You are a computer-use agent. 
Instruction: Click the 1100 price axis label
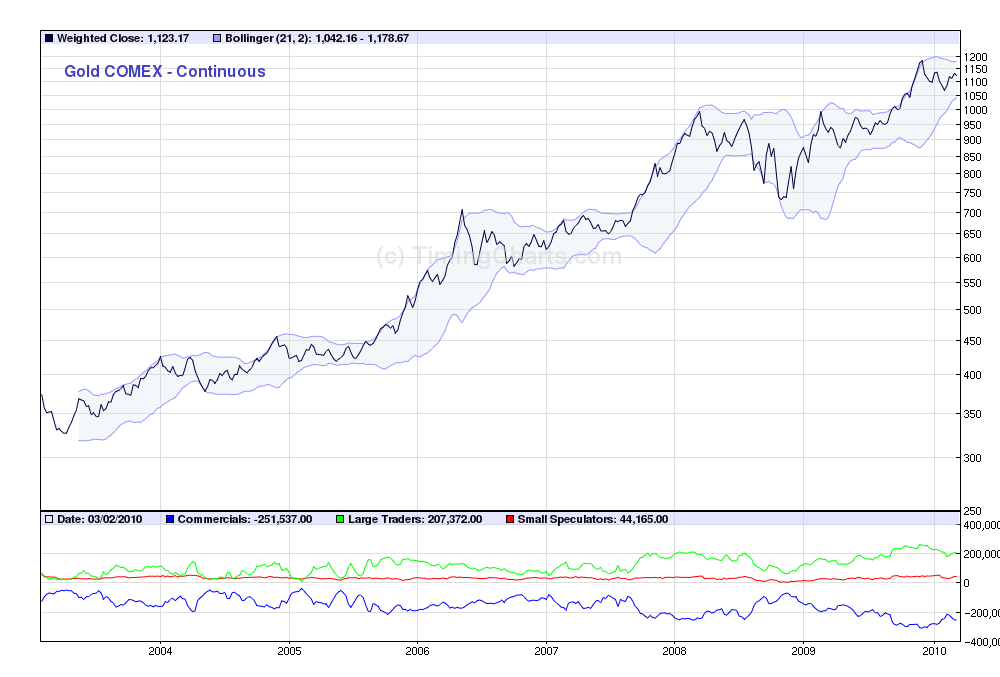(975, 82)
